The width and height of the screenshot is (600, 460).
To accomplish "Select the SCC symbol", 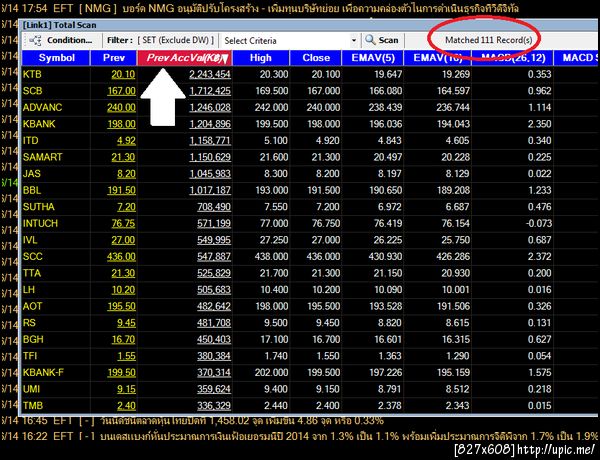I will [x=33, y=256].
